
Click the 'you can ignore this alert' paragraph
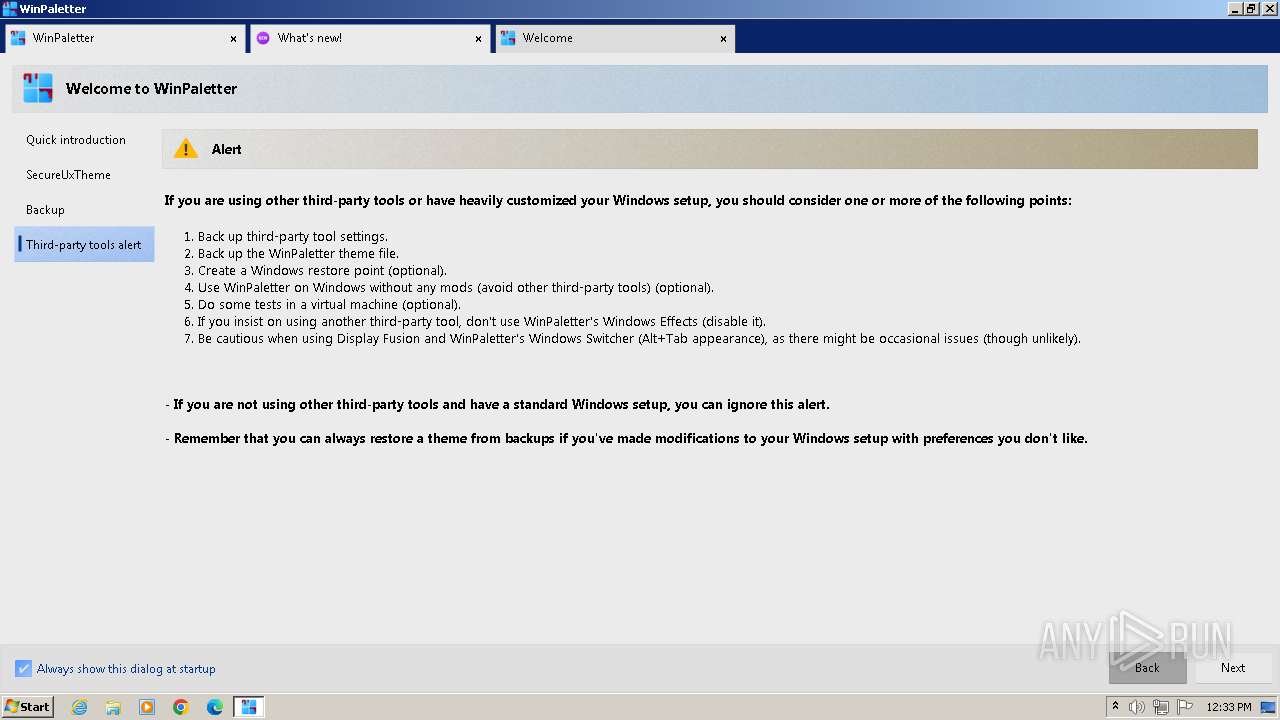point(497,405)
